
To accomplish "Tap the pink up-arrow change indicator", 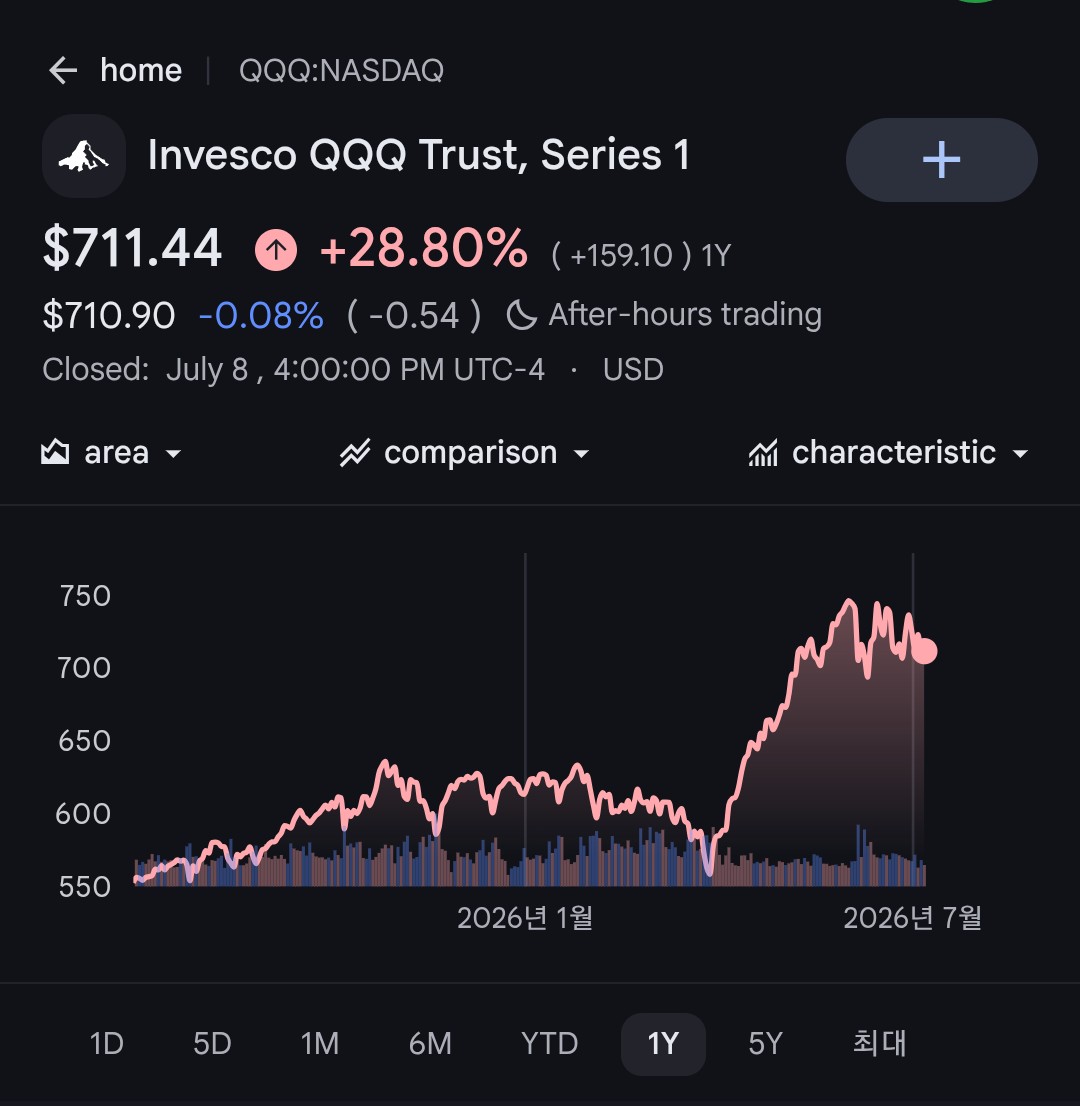I will (276, 250).
